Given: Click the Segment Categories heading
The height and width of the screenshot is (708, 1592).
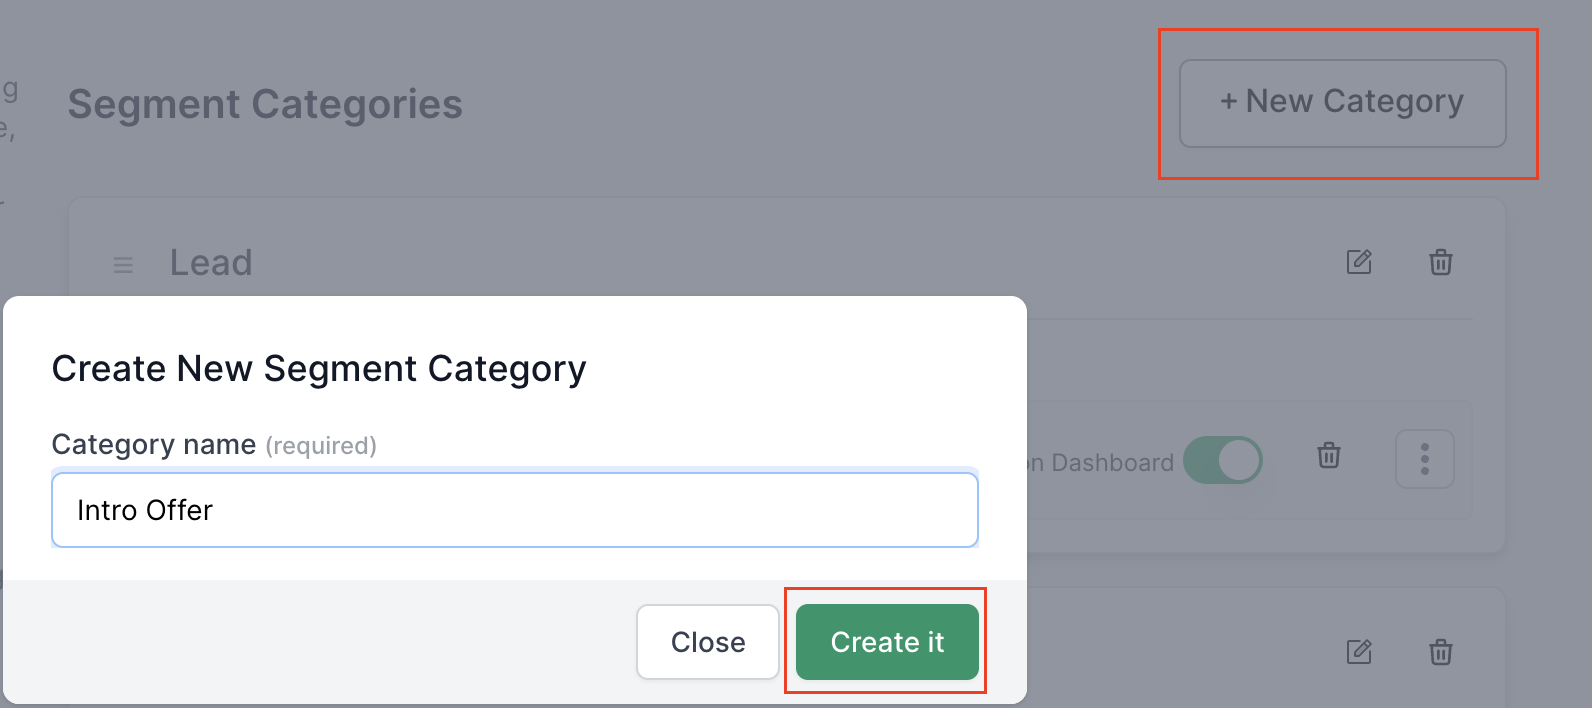Looking at the screenshot, I should 265,104.
